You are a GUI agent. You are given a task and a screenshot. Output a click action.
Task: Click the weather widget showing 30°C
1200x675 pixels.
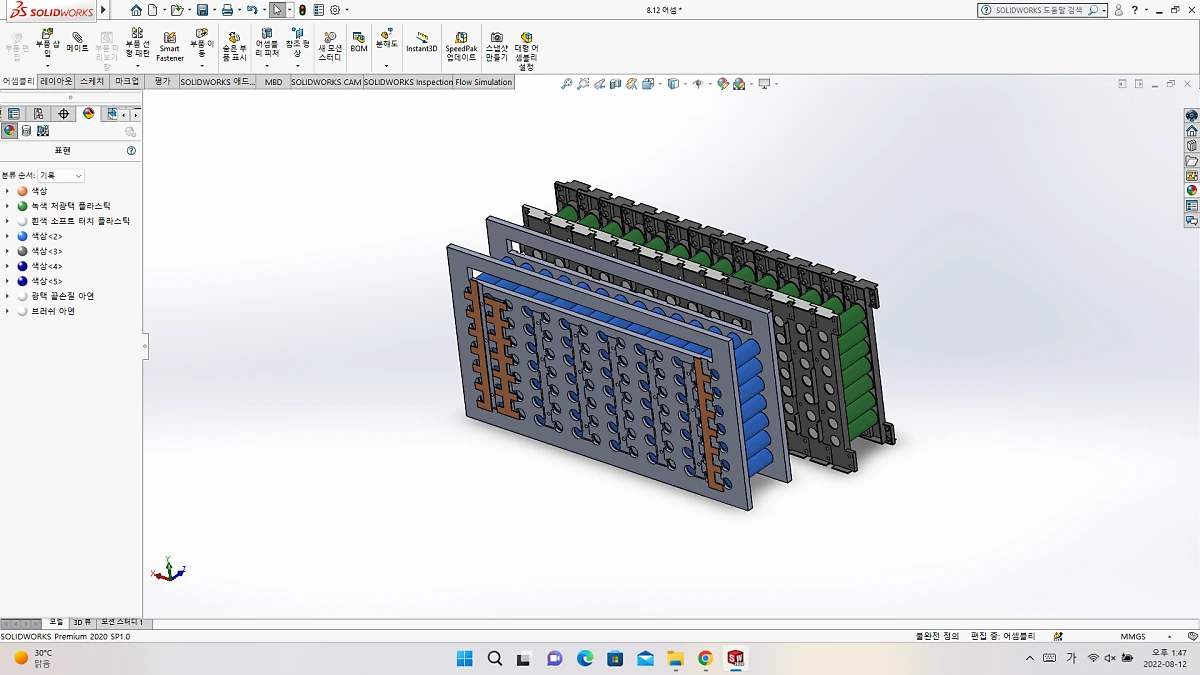click(x=32, y=658)
